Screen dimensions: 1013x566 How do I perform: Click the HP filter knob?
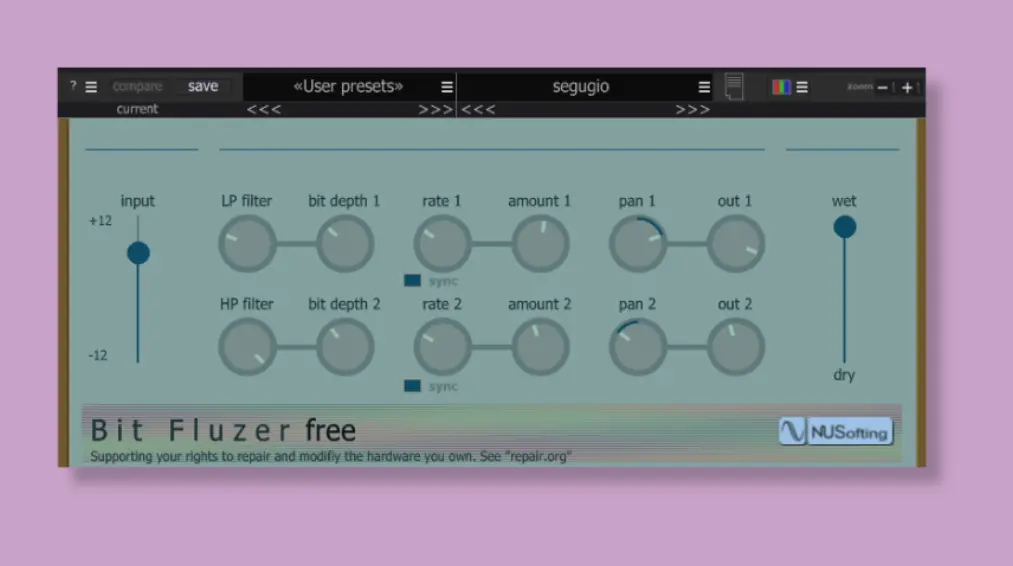pos(247,347)
